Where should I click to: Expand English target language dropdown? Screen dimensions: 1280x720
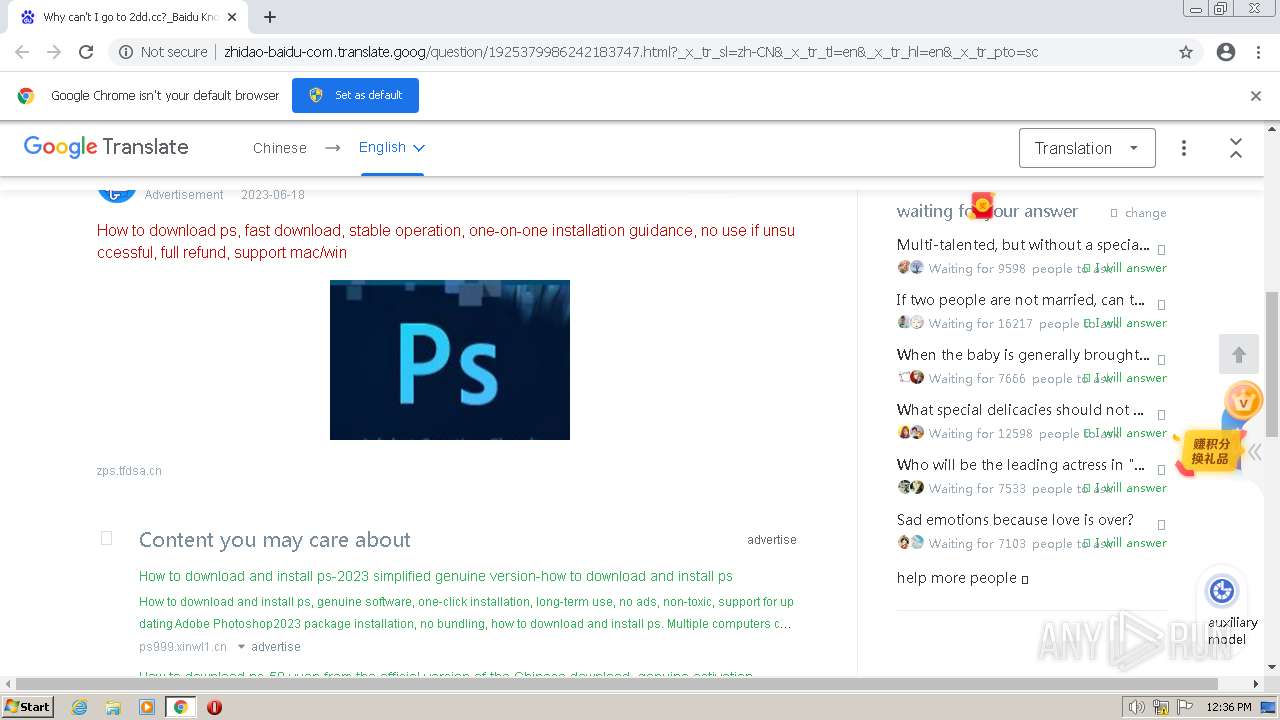point(392,147)
